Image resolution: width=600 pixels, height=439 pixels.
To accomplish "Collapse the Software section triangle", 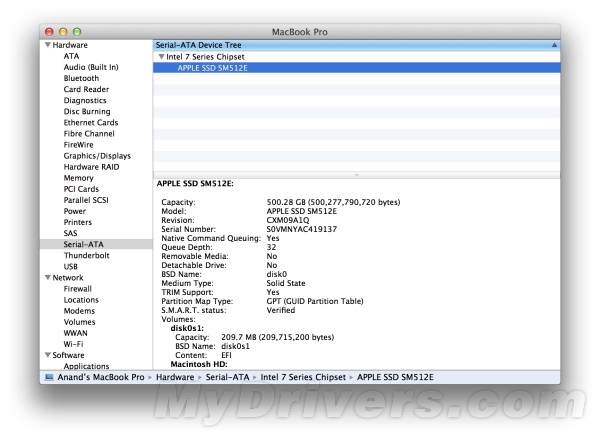I will 47,355.
